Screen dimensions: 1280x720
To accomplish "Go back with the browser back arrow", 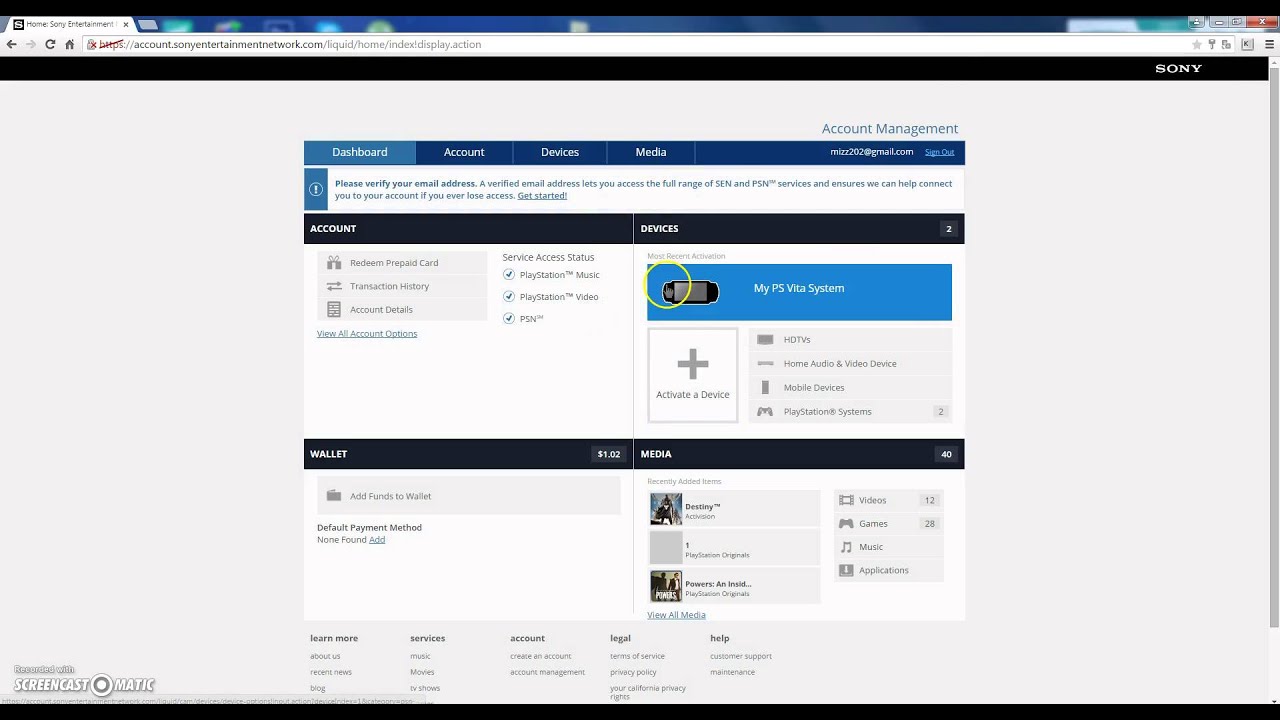I will (12, 44).
